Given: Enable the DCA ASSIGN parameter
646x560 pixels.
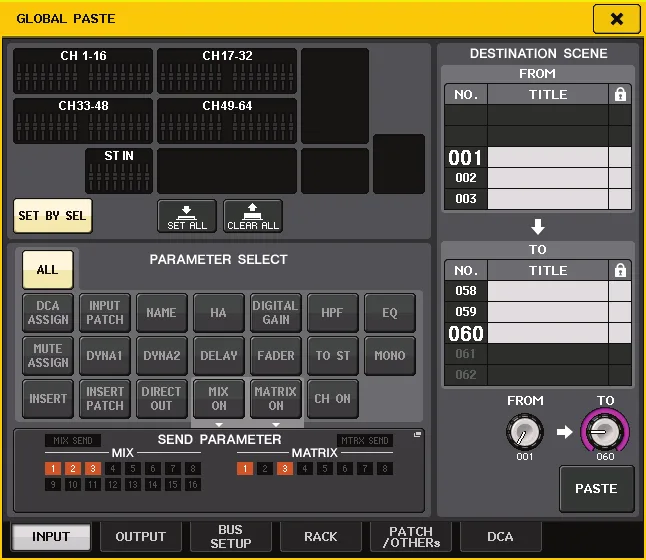Looking at the screenshot, I should (48, 313).
